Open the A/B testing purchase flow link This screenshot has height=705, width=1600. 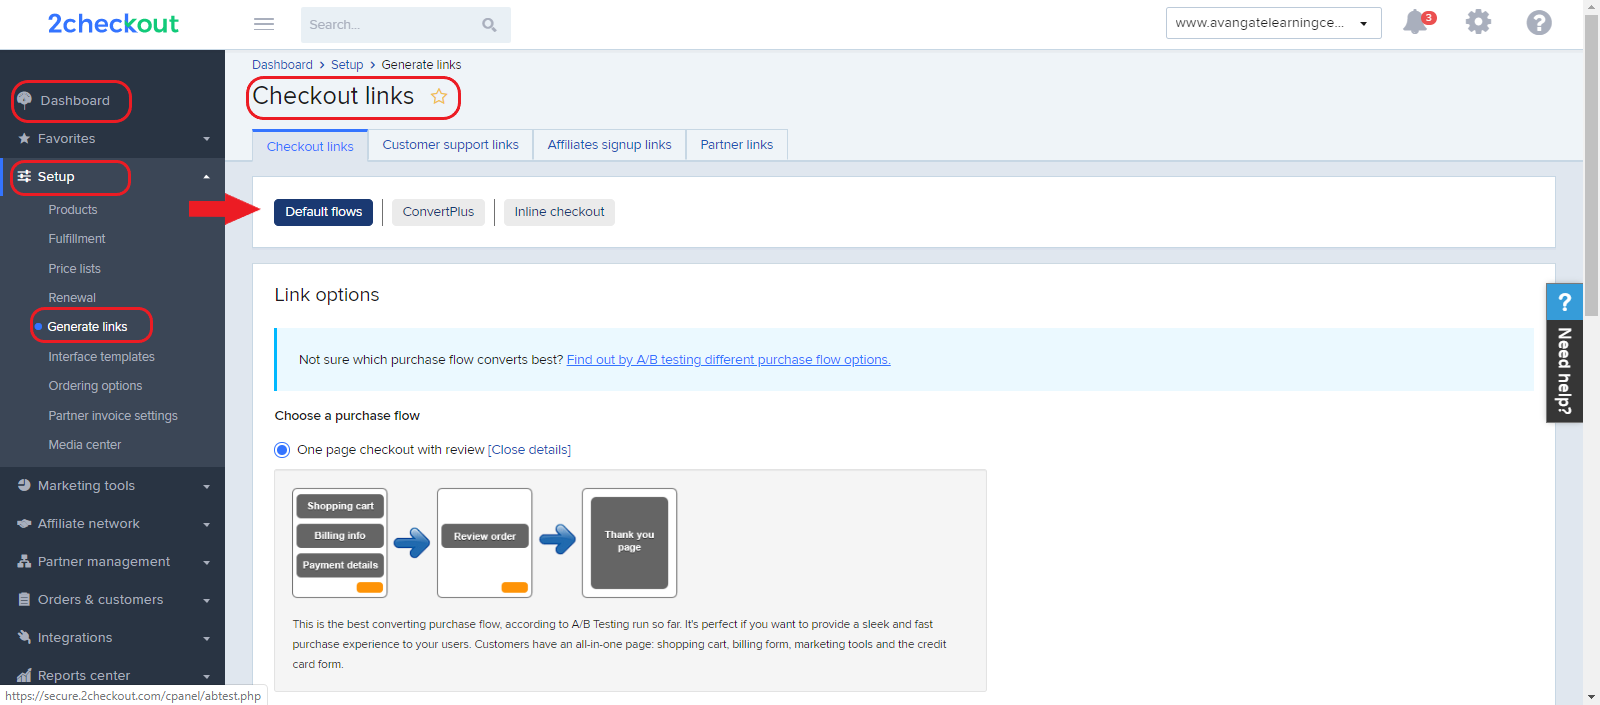(x=728, y=360)
